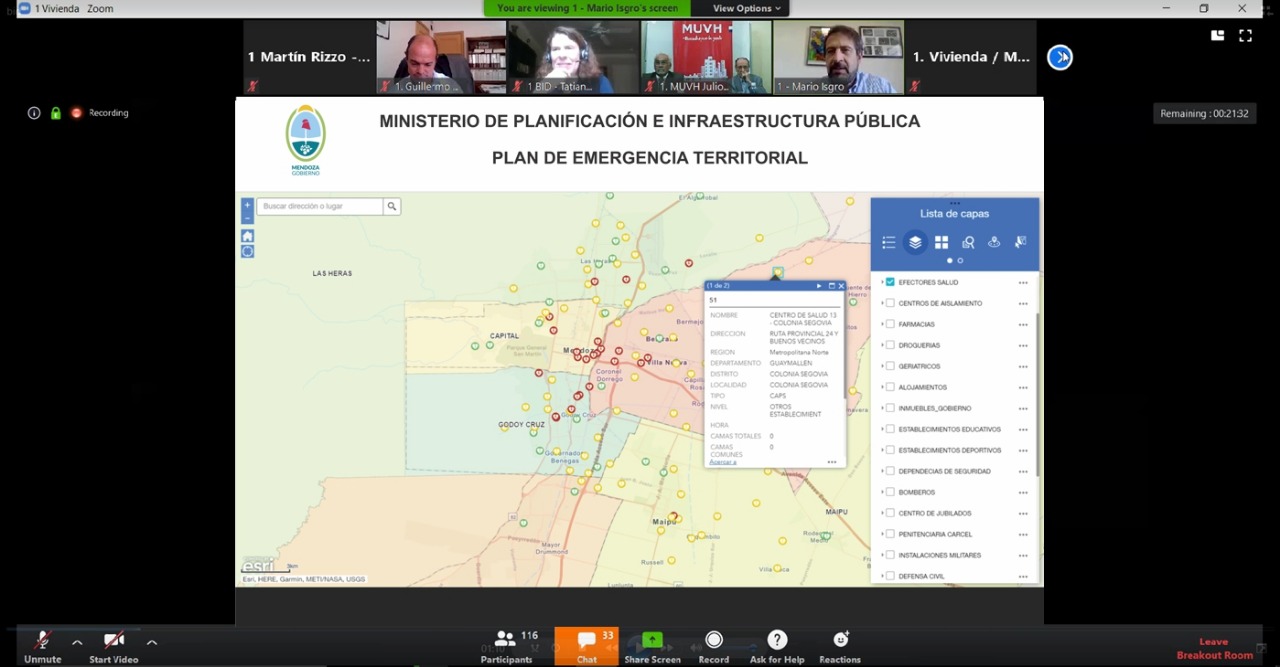Enable the DROGUERIAS layer checkbox

tap(890, 345)
